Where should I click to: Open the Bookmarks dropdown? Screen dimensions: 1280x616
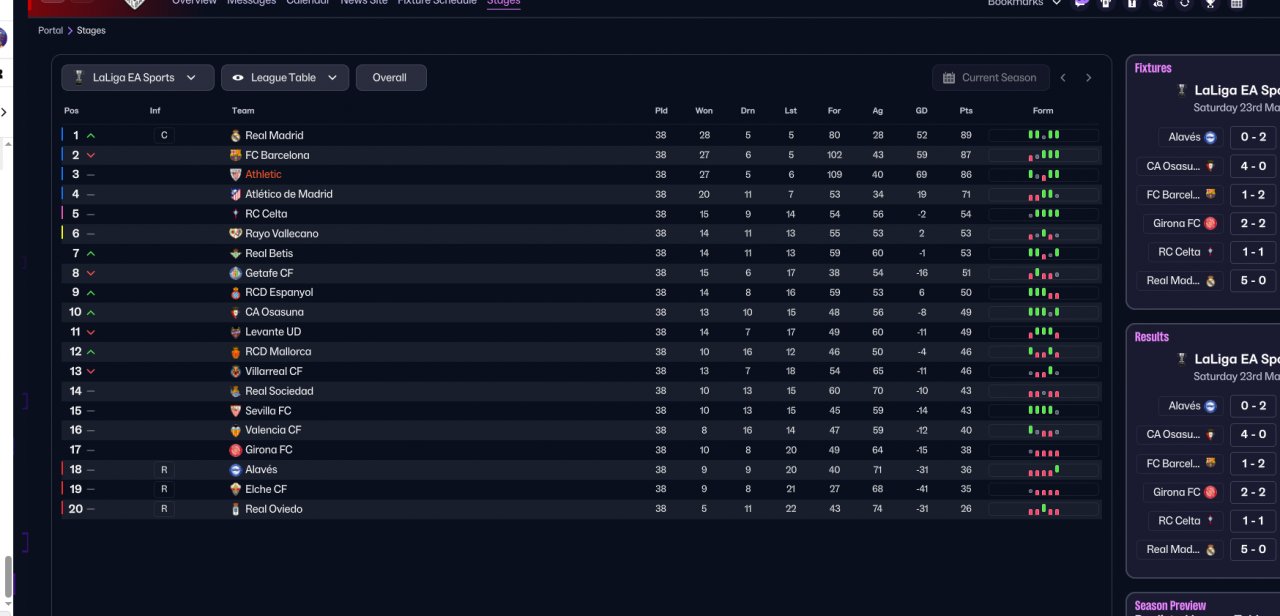1024,4
